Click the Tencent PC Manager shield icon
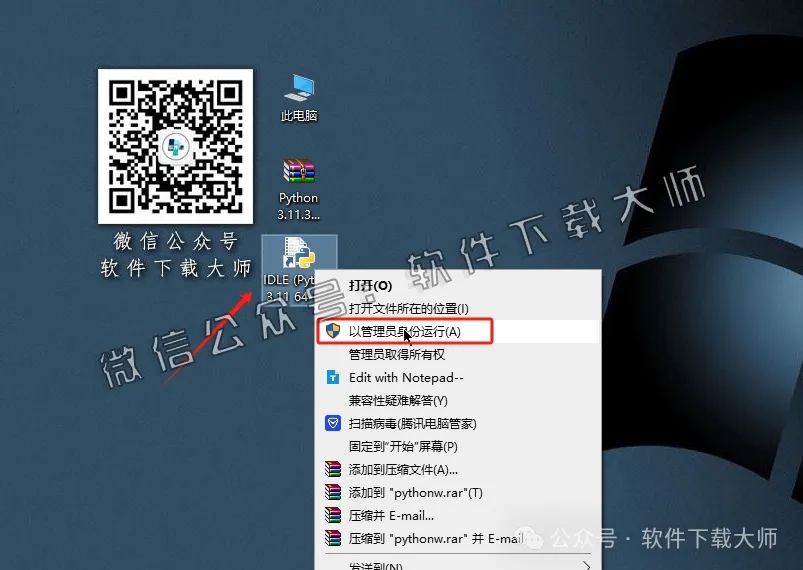The width and height of the screenshot is (803, 570). [x=333, y=423]
